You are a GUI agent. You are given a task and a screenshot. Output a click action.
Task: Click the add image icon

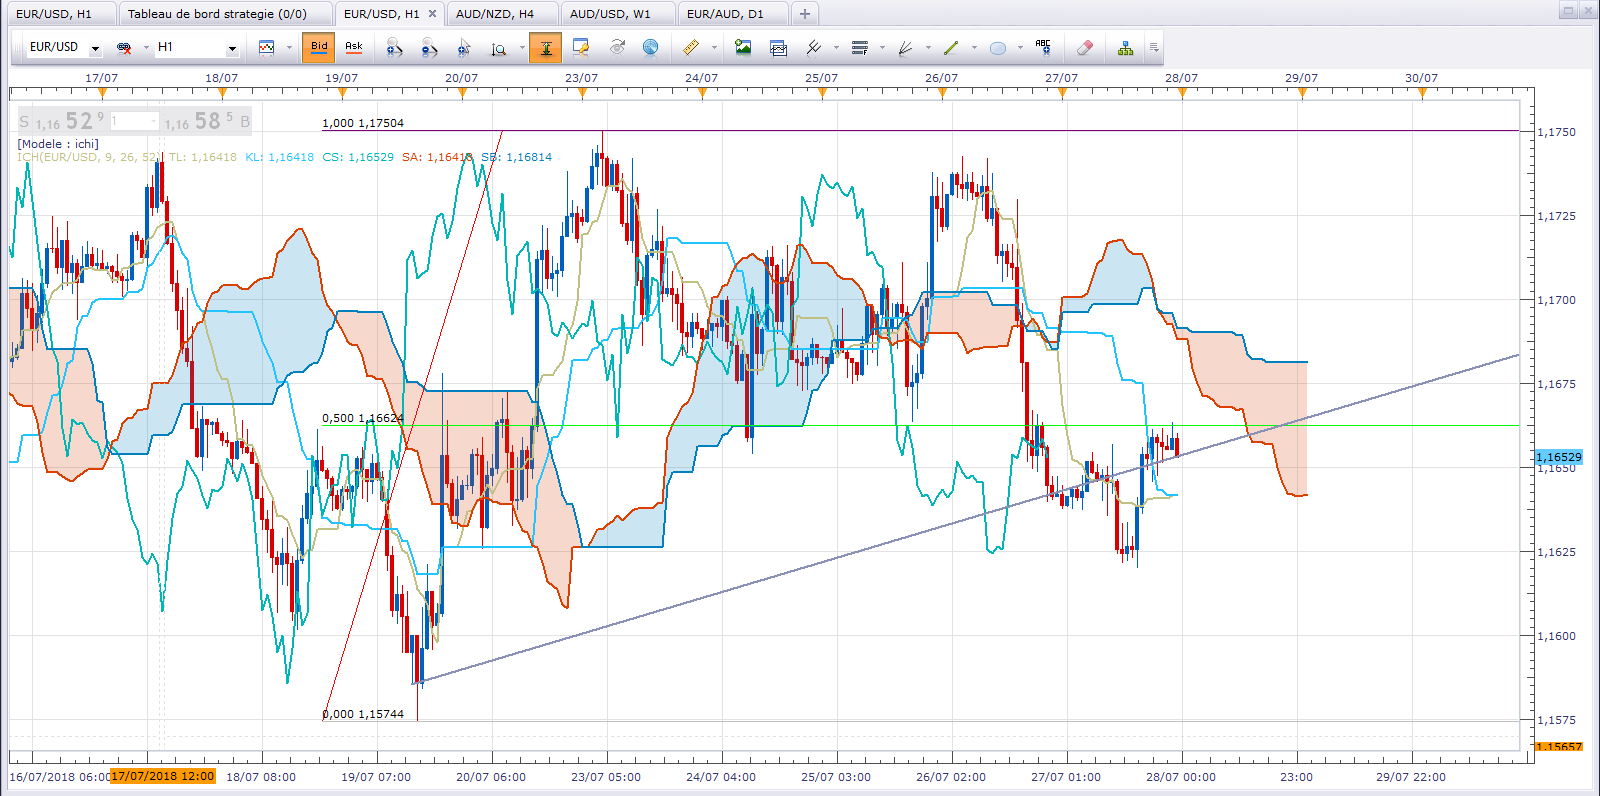pos(743,47)
